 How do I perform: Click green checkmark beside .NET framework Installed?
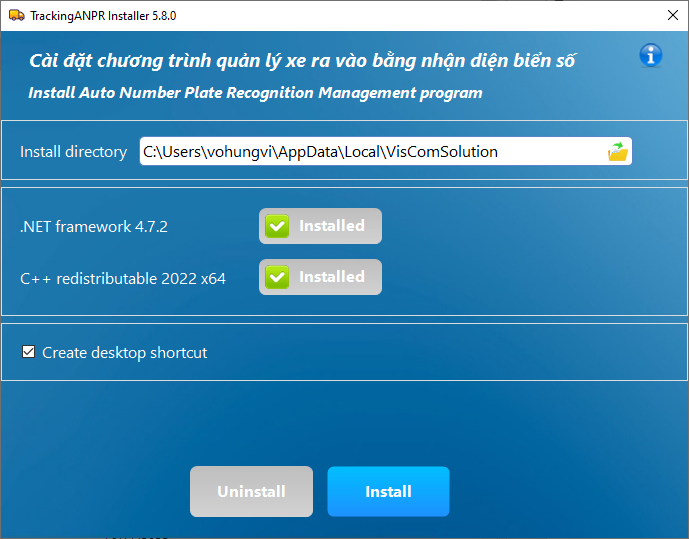pos(277,227)
